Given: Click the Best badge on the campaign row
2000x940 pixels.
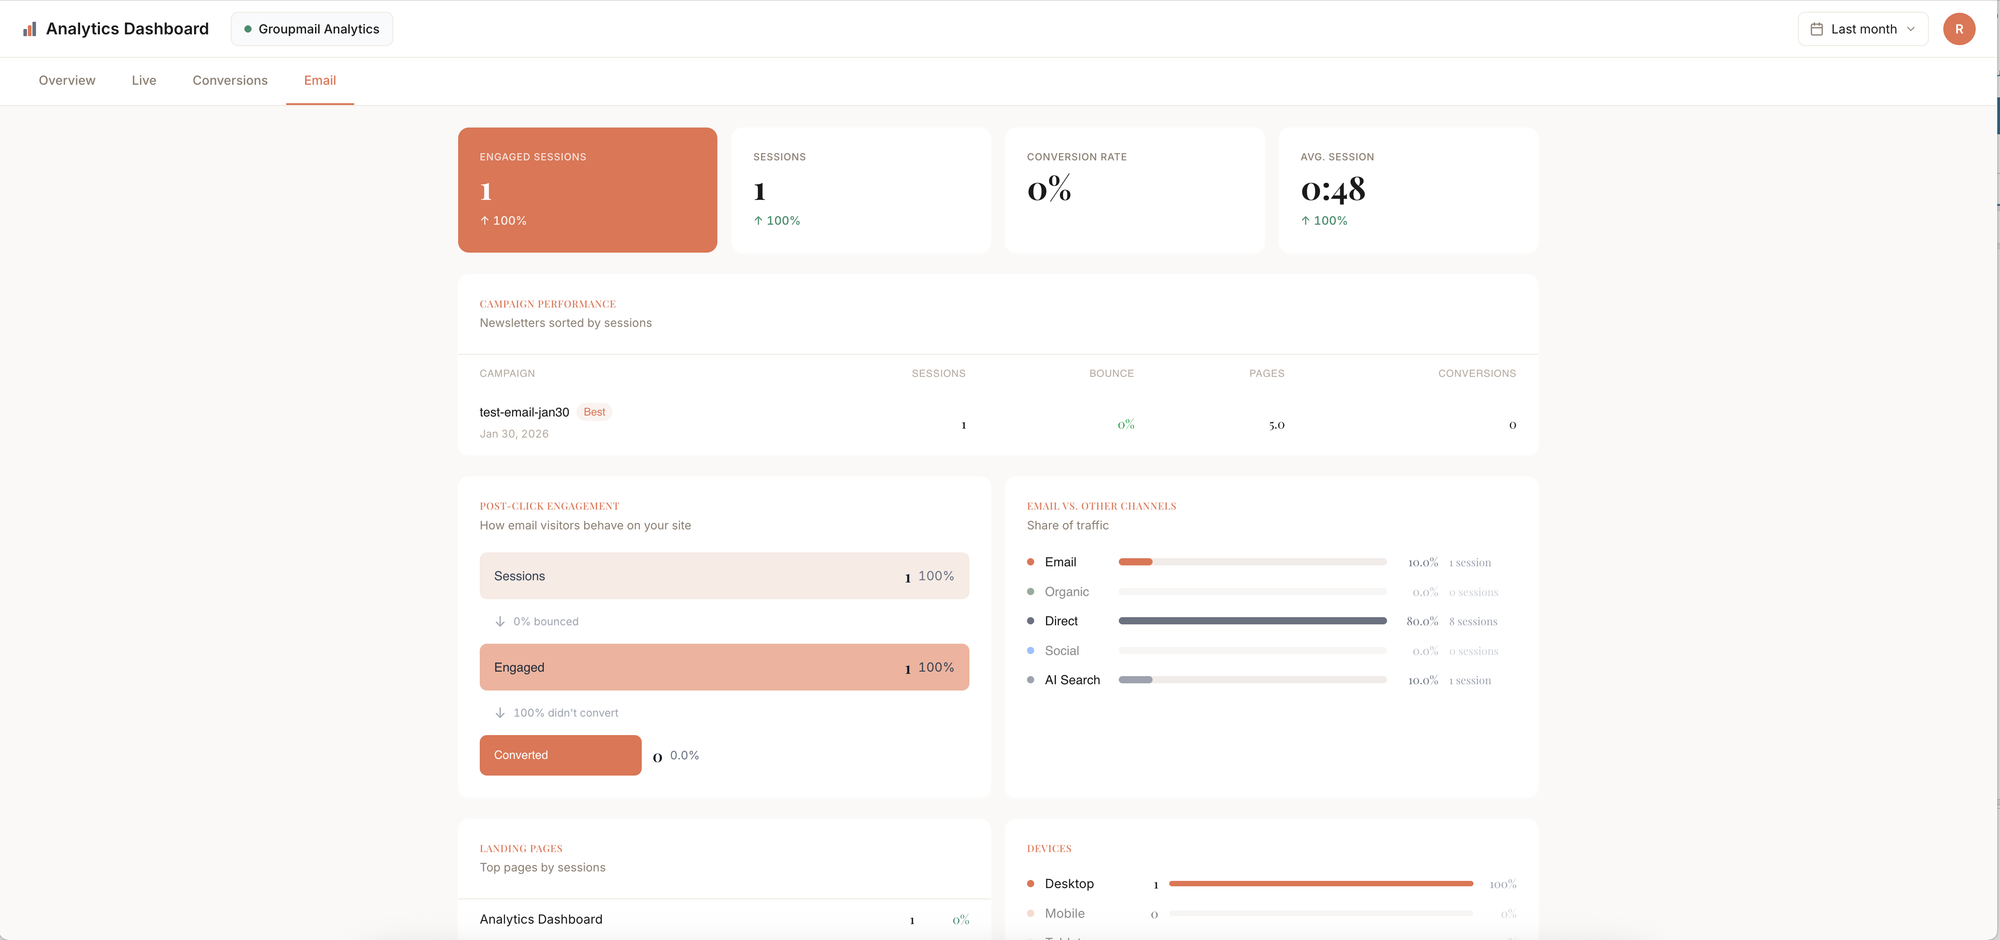Looking at the screenshot, I should point(594,411).
